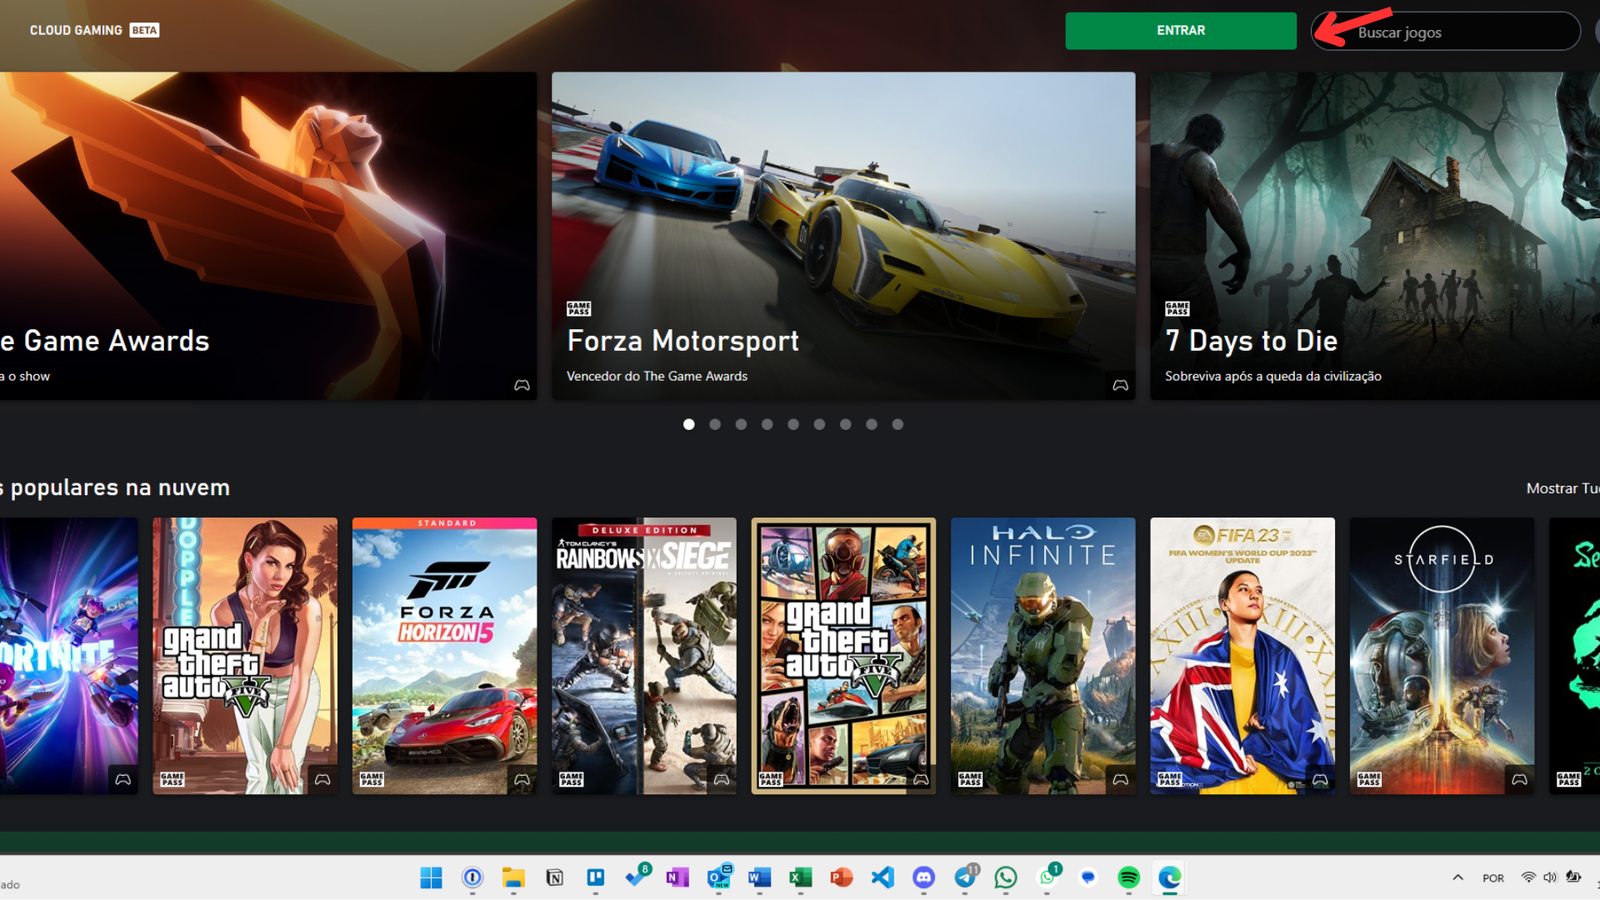Viewport: 1600px width, 900px height.
Task: Select the third carousel page dot
Action: coord(741,424)
